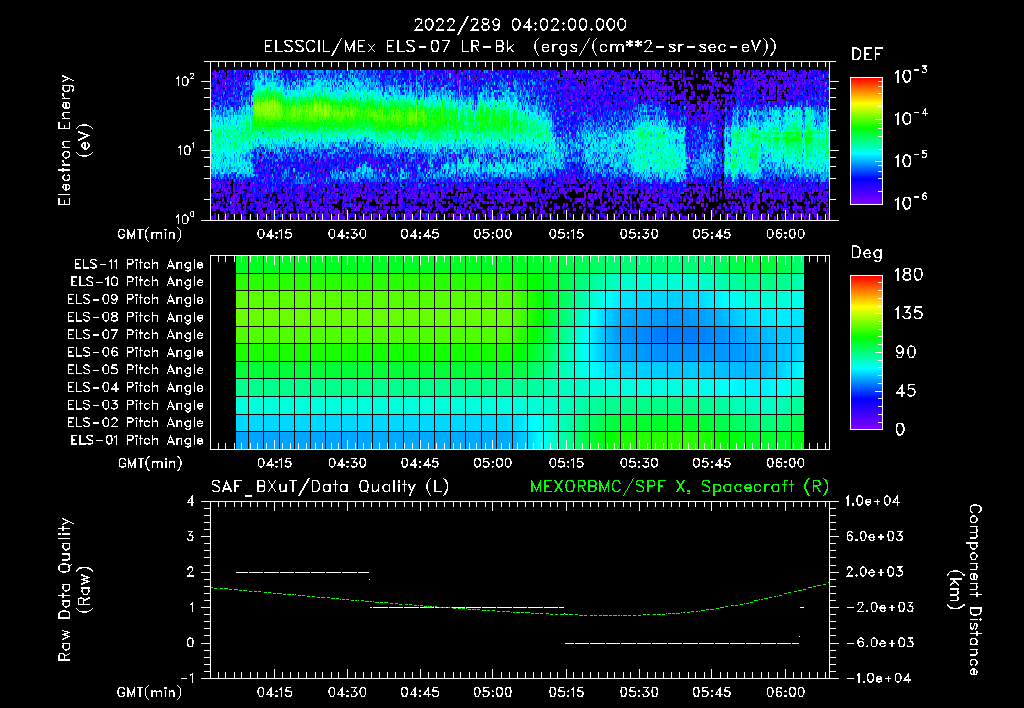
Task: Click the Deg label above the pitch color bar
Action: coord(866,253)
